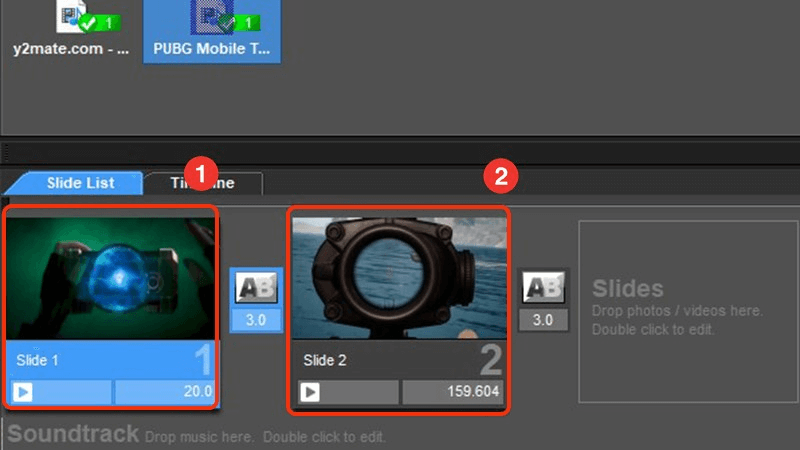800x450 pixels.
Task: Switch to the Slide List tab
Action: pos(80,183)
